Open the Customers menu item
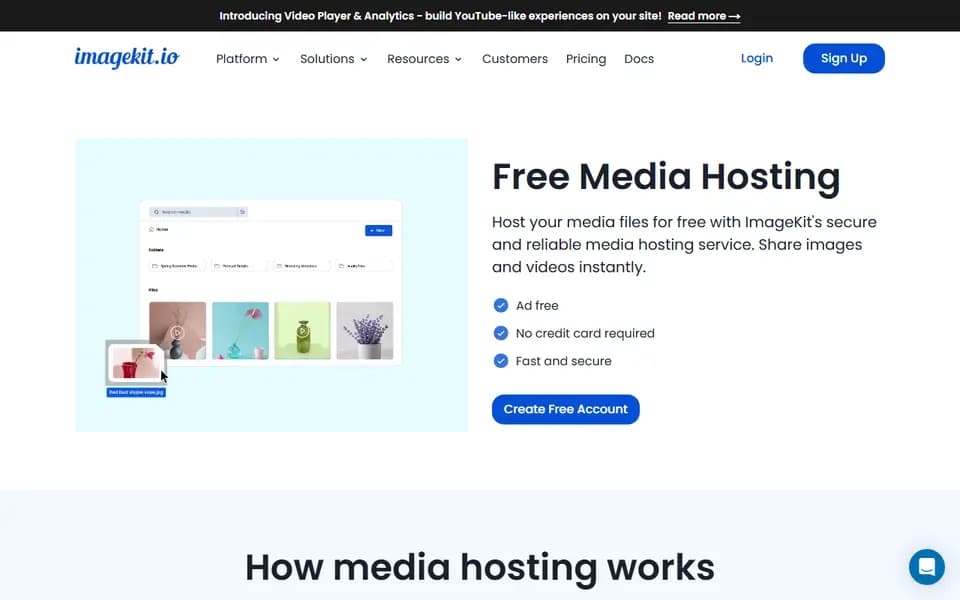 515,59
